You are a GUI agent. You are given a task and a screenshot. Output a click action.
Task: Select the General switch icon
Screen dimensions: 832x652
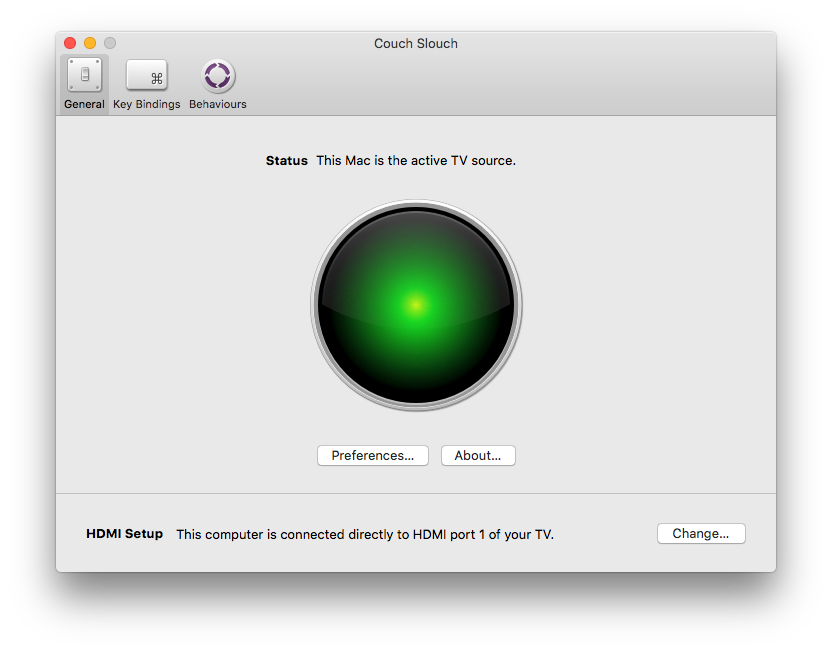pos(84,75)
